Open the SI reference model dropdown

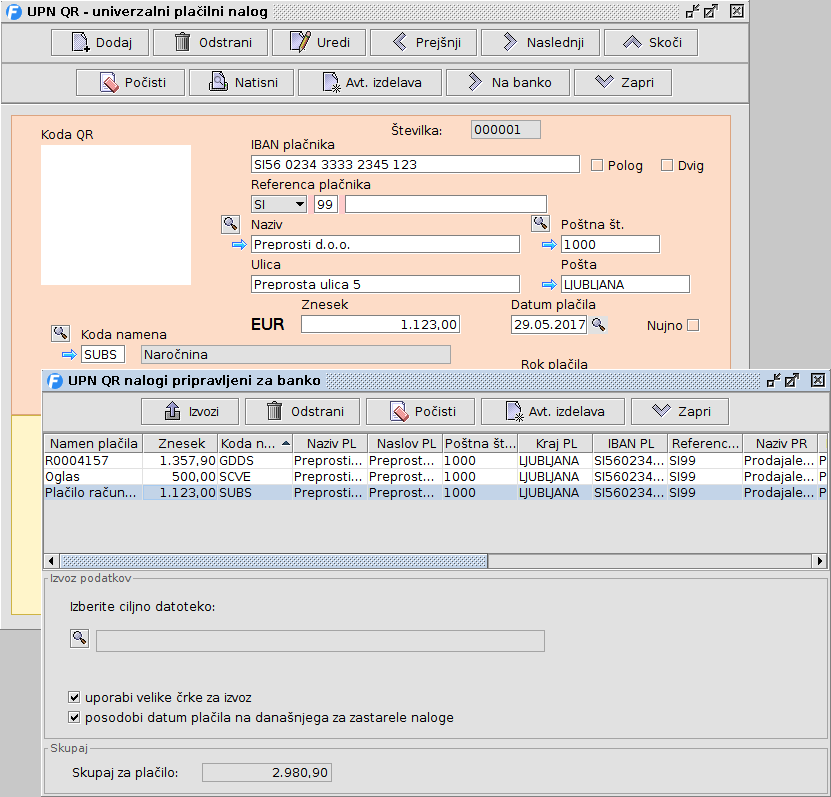[279, 204]
